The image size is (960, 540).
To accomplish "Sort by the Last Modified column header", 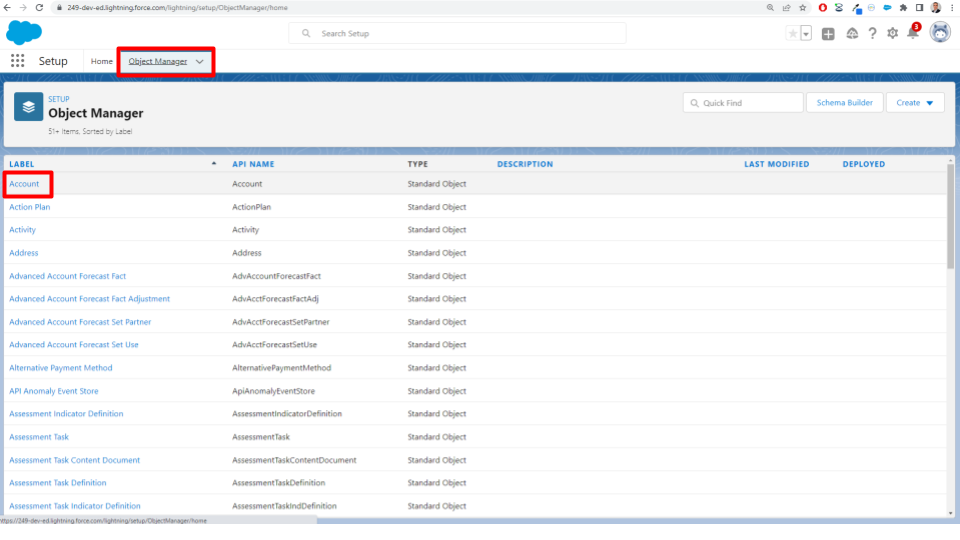I will click(776, 164).
